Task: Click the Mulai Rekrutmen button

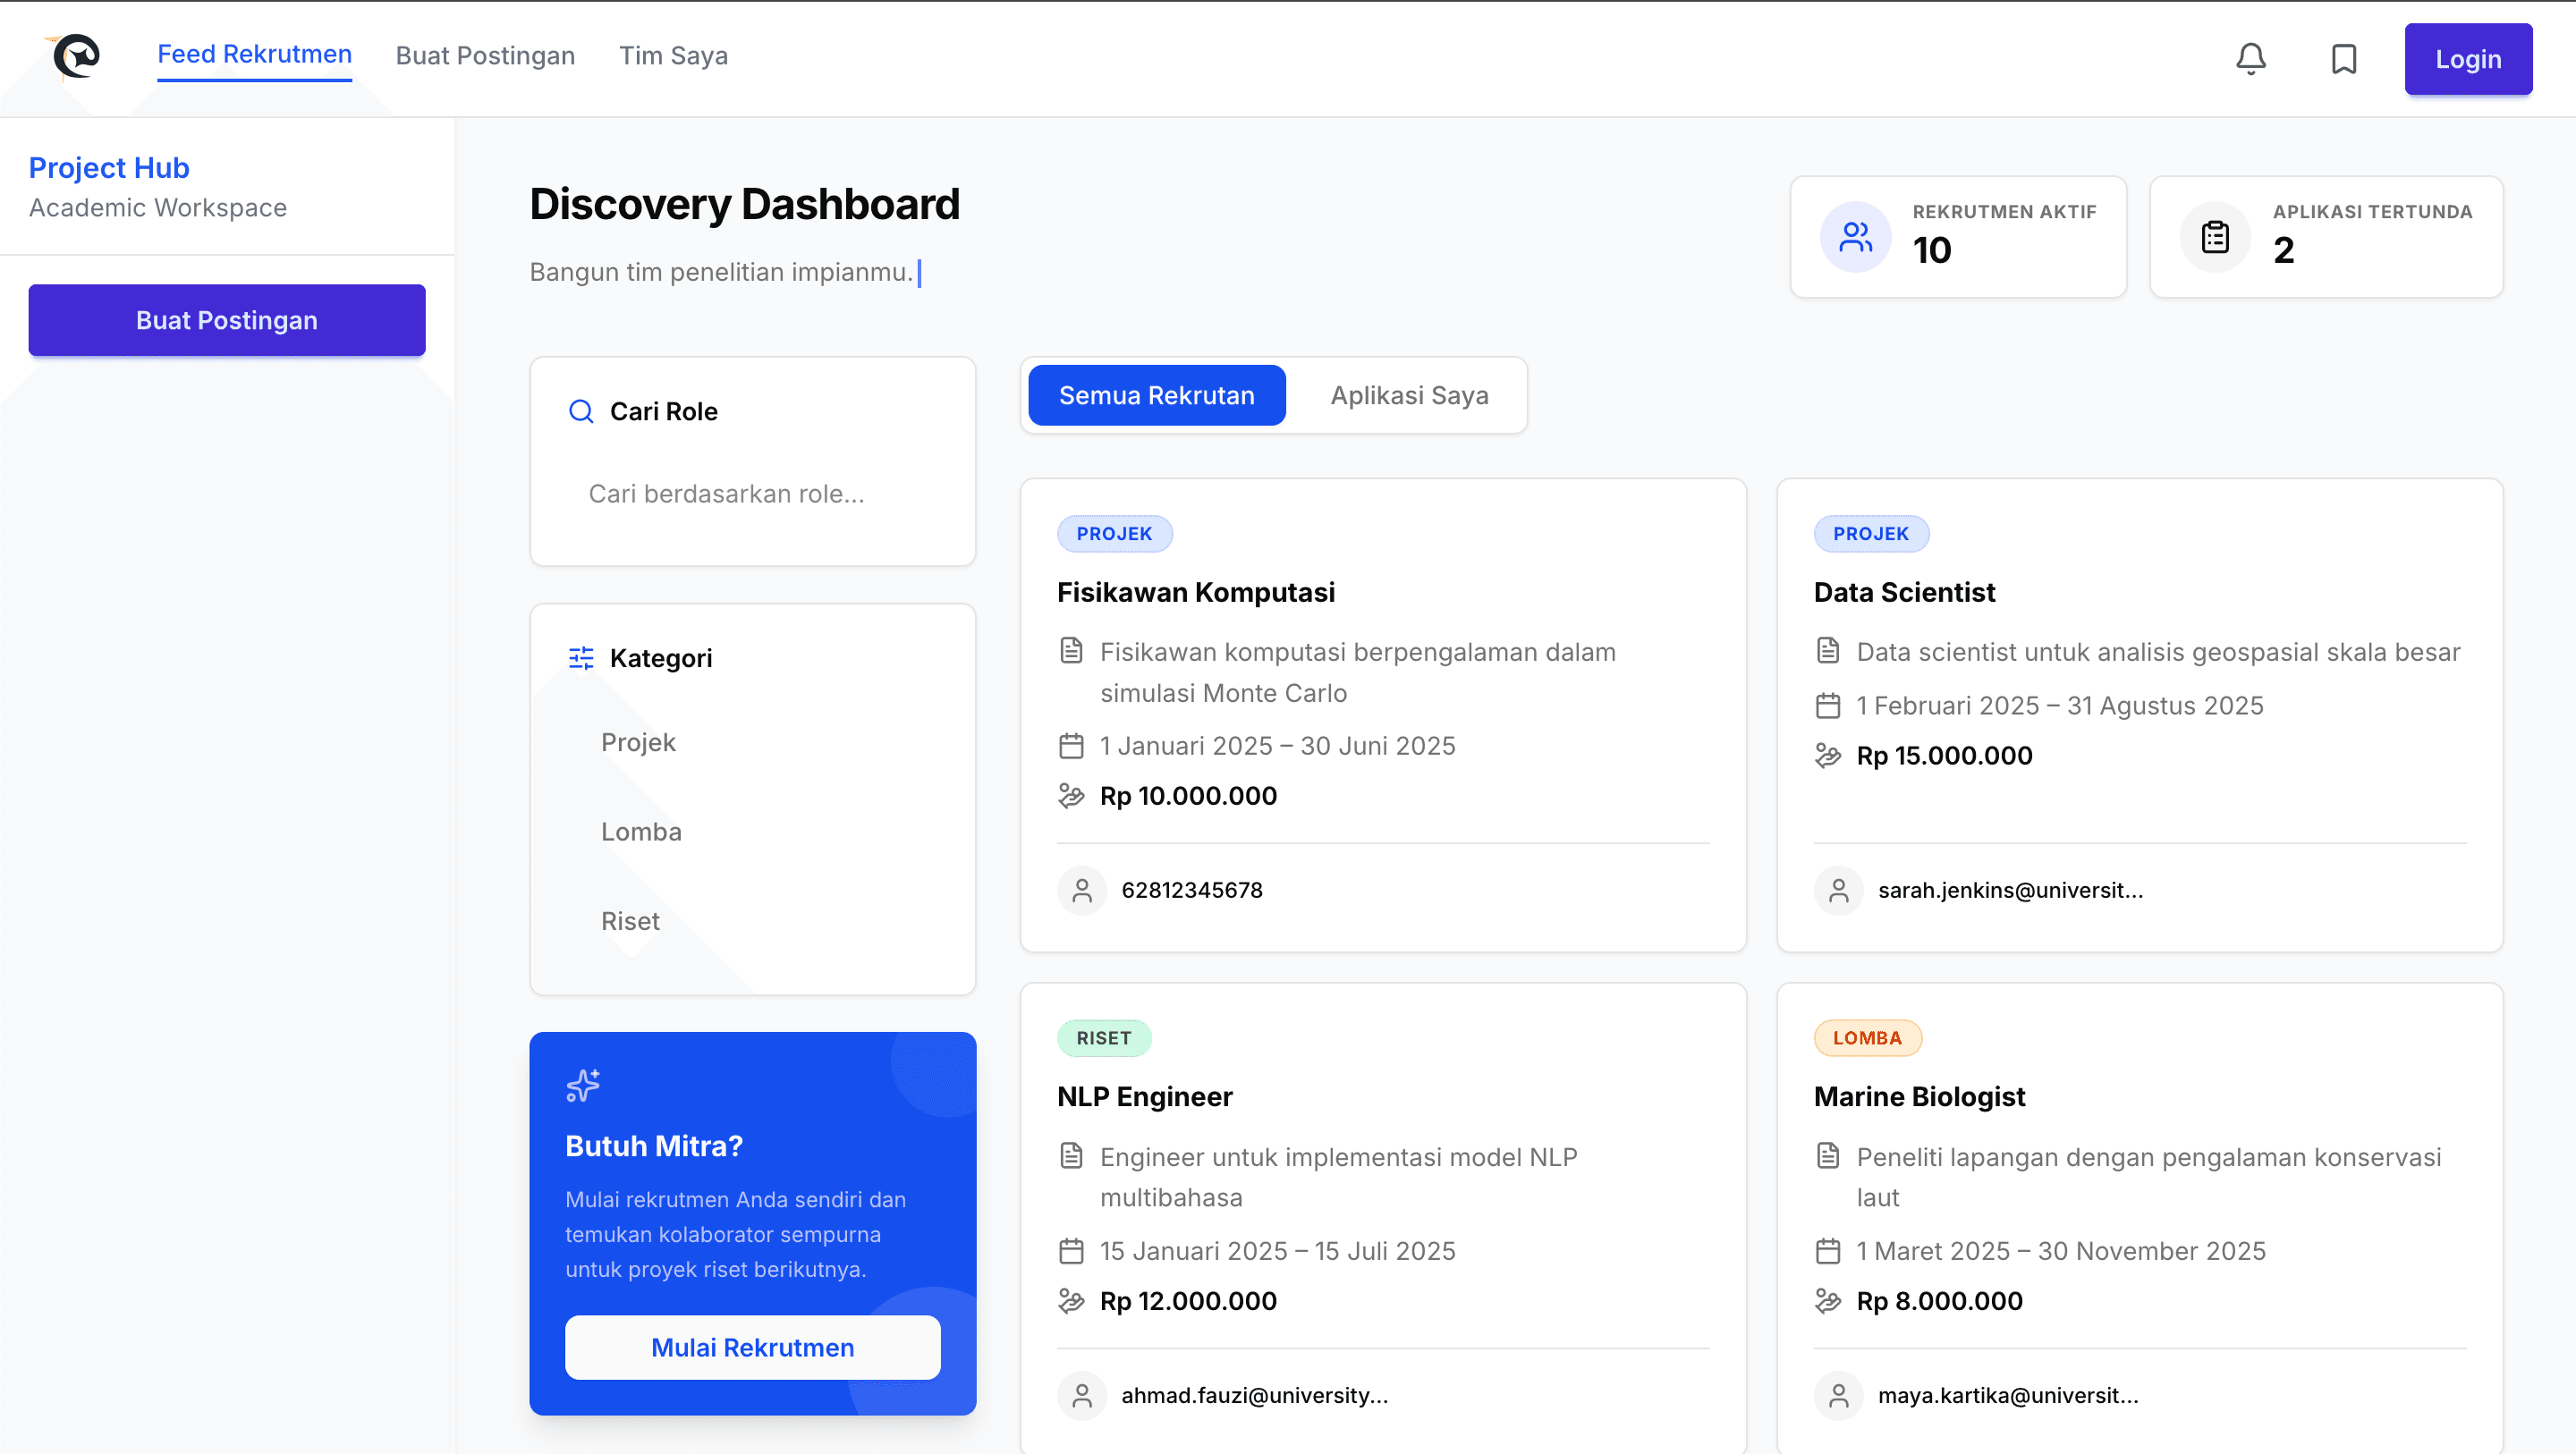Action: [752, 1347]
